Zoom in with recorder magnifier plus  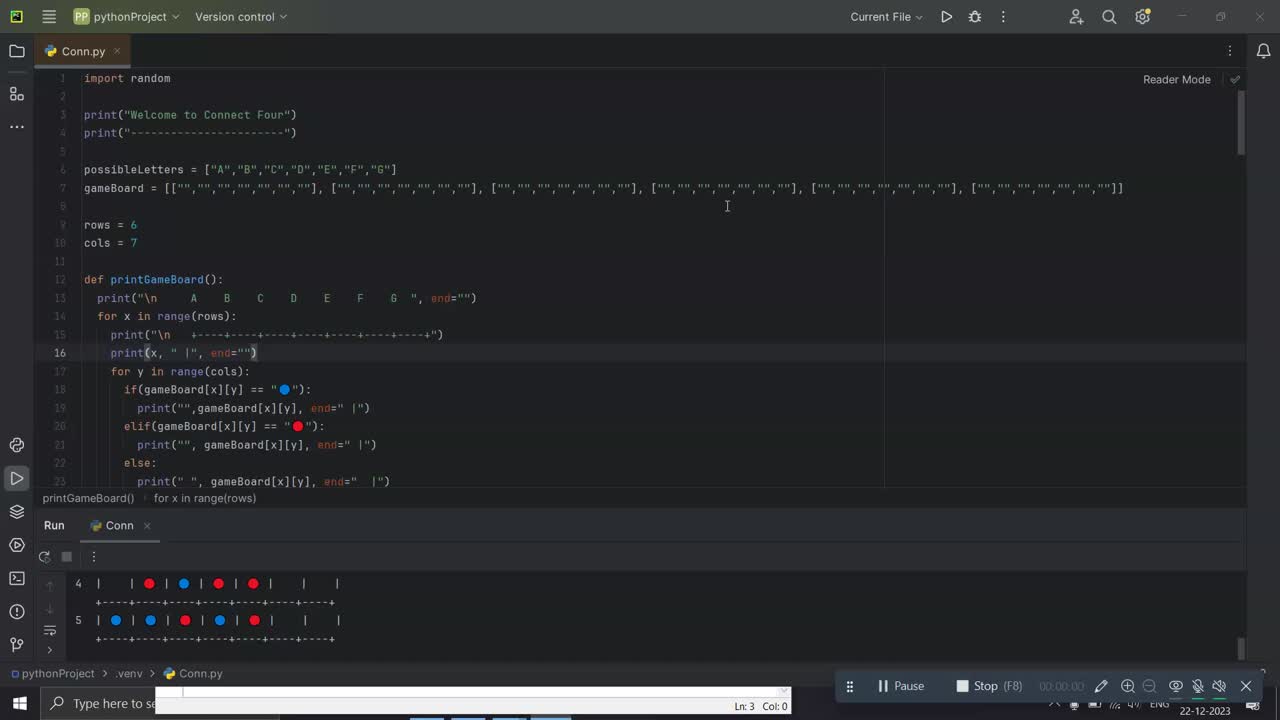click(1127, 686)
